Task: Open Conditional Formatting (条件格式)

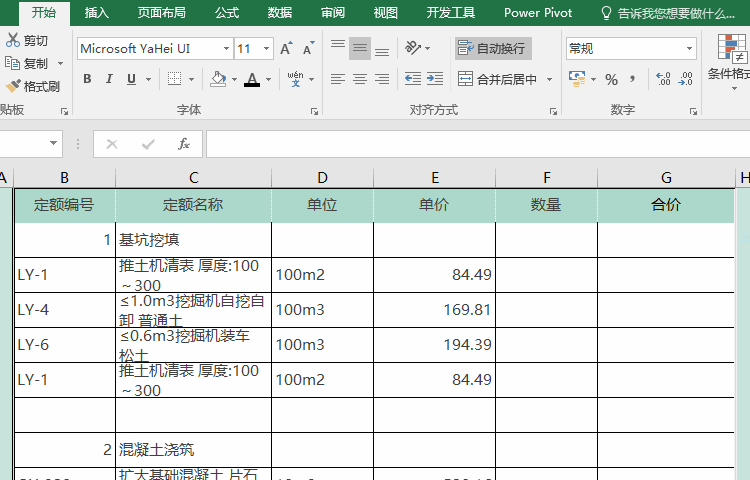Action: [731, 62]
